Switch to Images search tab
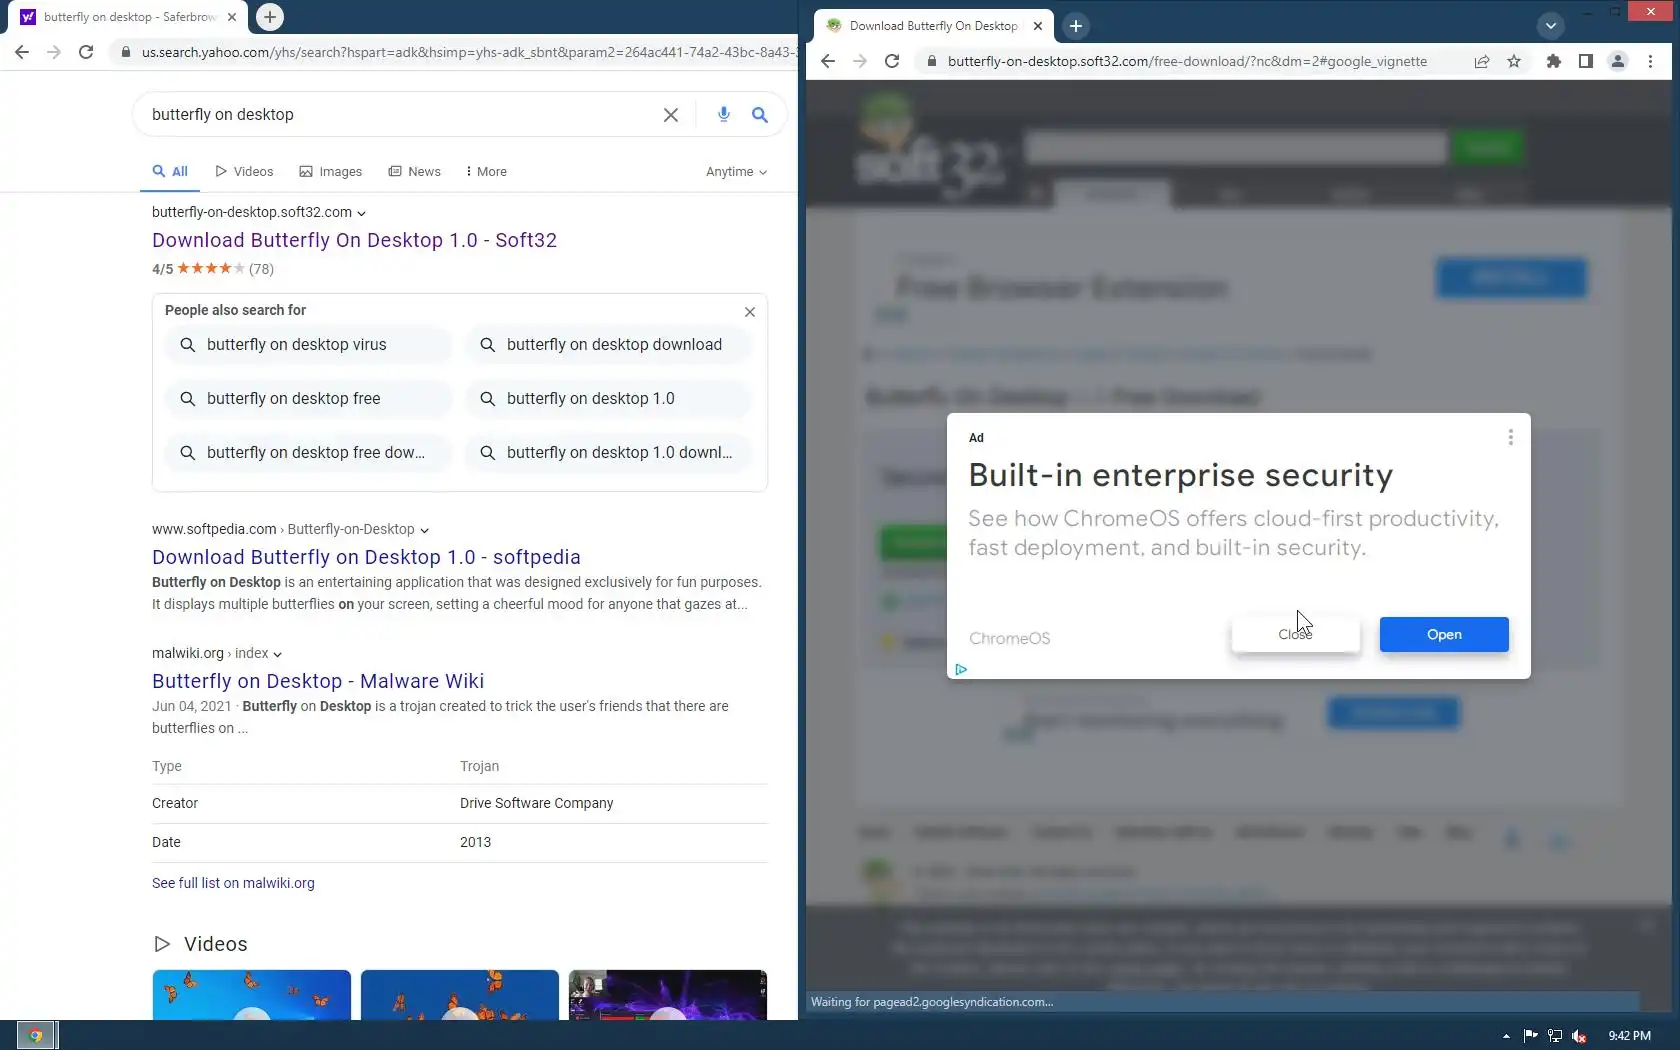The height and width of the screenshot is (1050, 1680). [331, 172]
